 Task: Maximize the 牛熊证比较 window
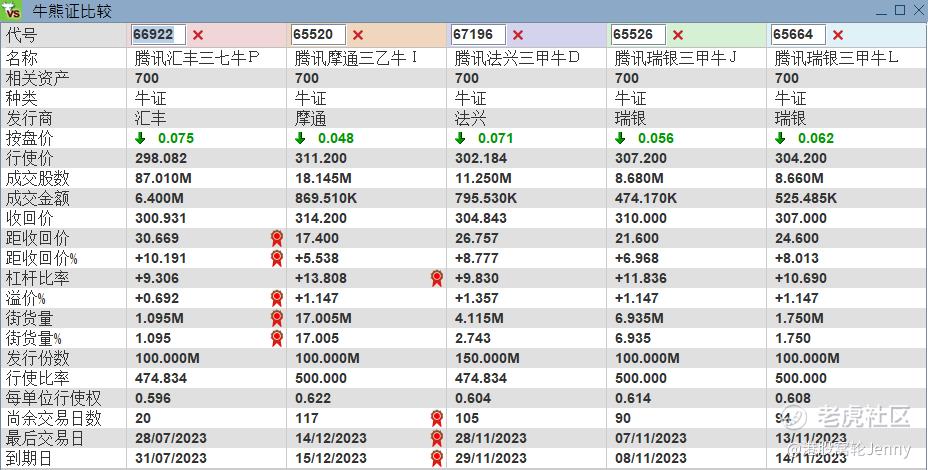pyautogui.click(x=900, y=10)
